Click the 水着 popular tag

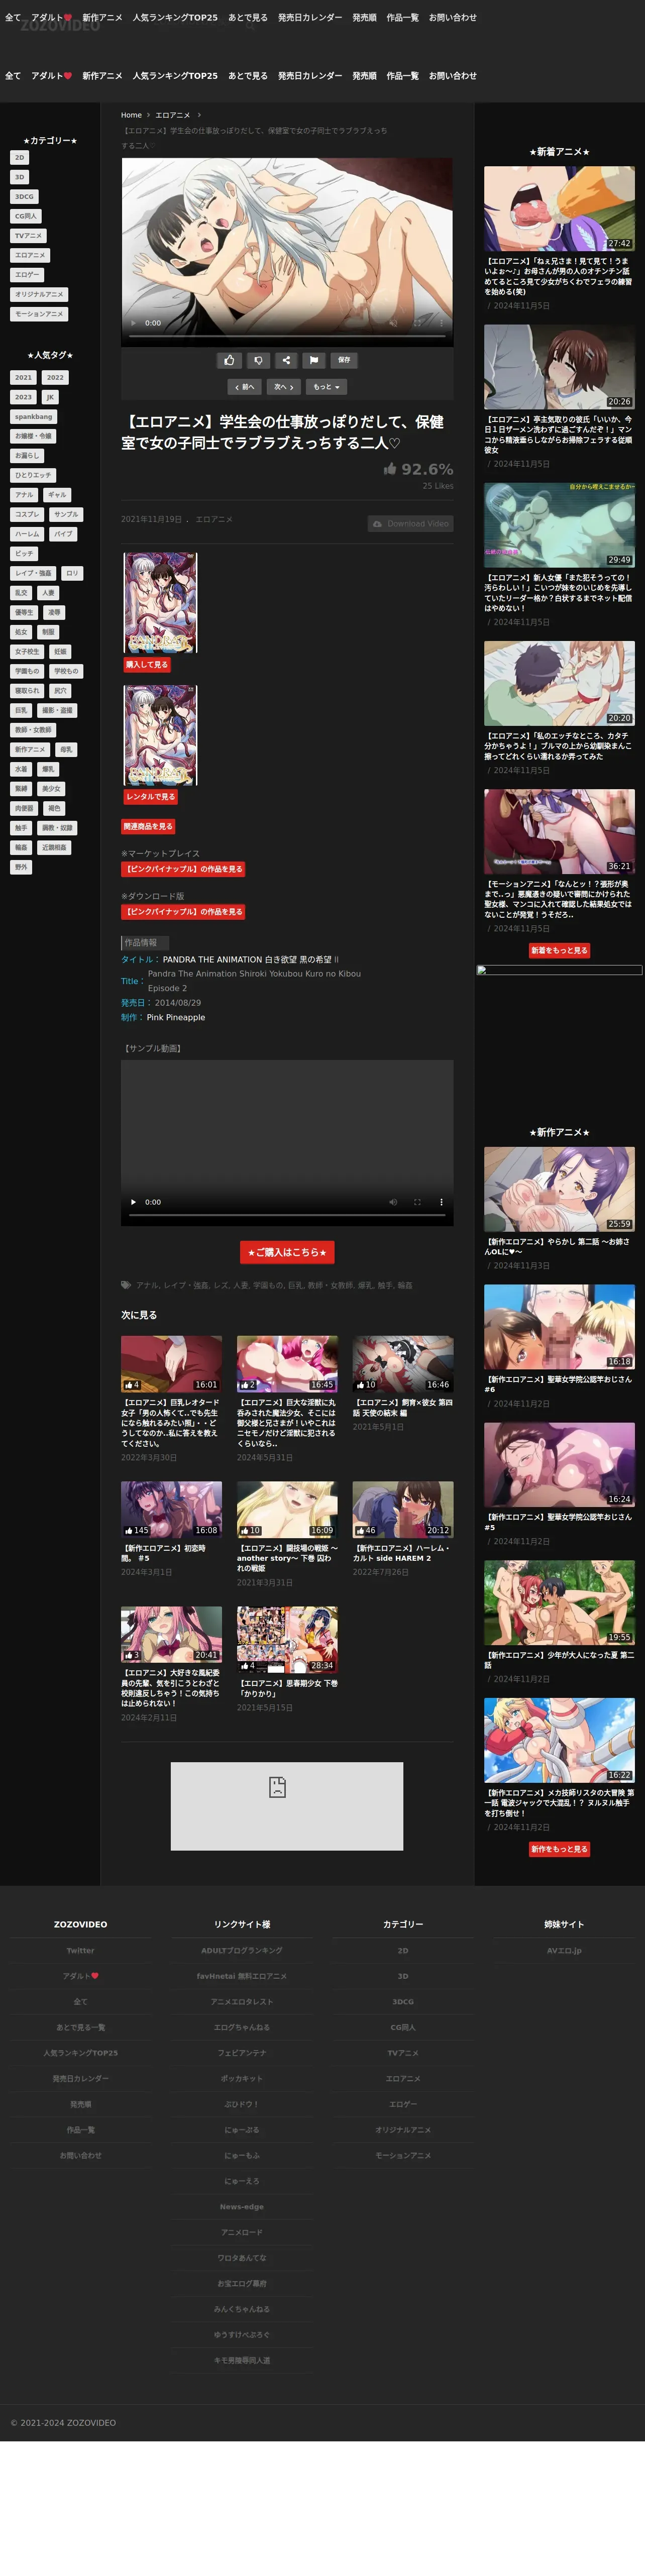point(21,769)
